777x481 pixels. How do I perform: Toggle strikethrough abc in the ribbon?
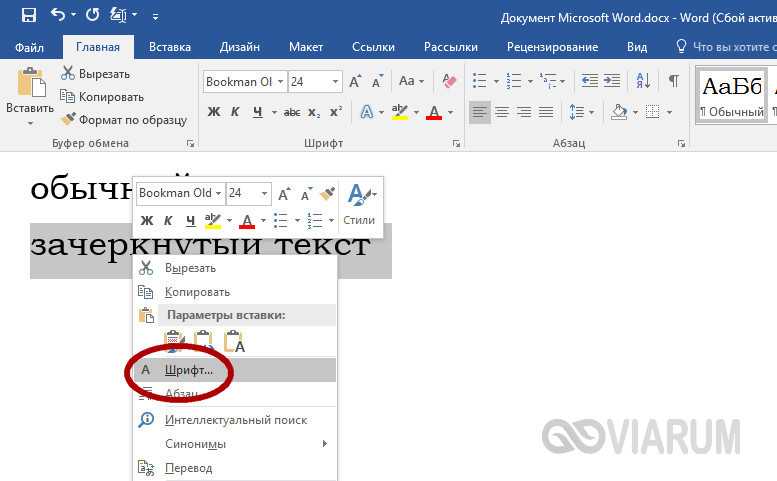[292, 112]
